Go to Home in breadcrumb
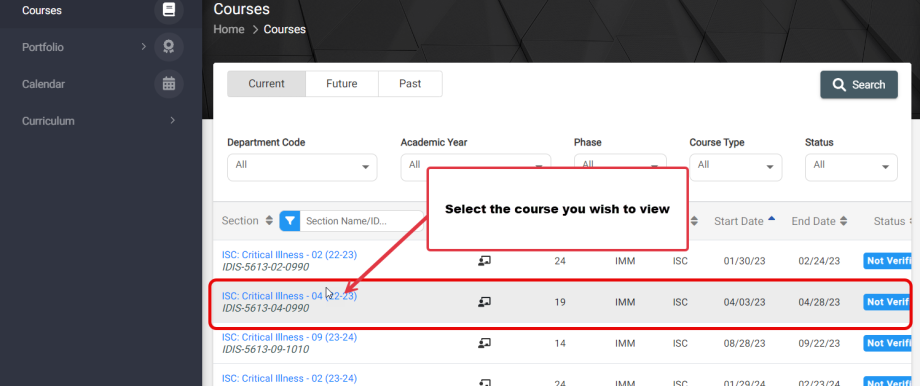Image resolution: width=920 pixels, height=386 pixels. 229,29
